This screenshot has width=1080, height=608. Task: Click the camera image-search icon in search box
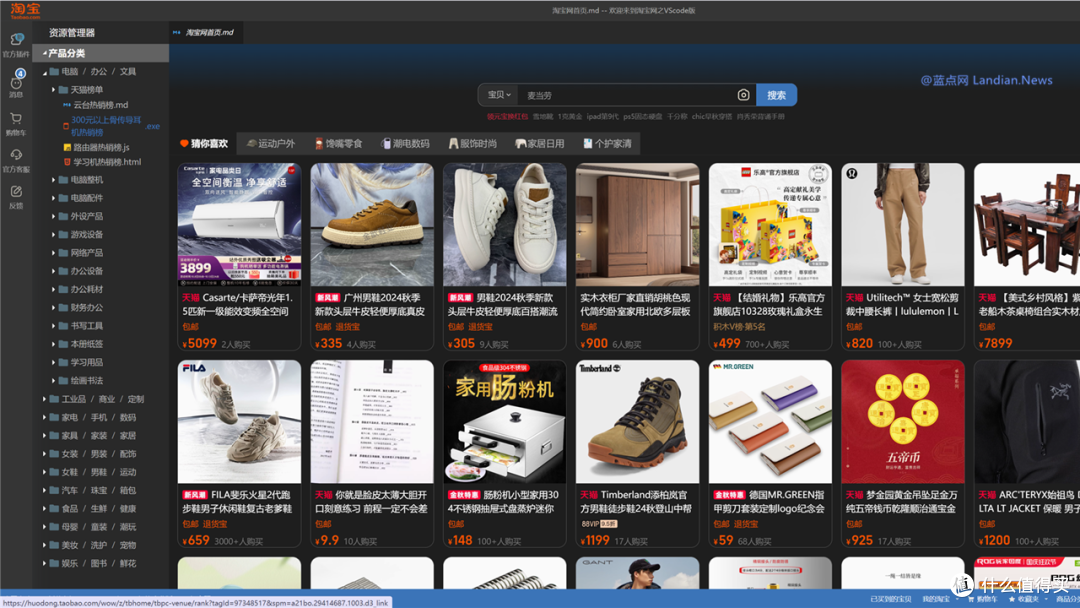(743, 95)
